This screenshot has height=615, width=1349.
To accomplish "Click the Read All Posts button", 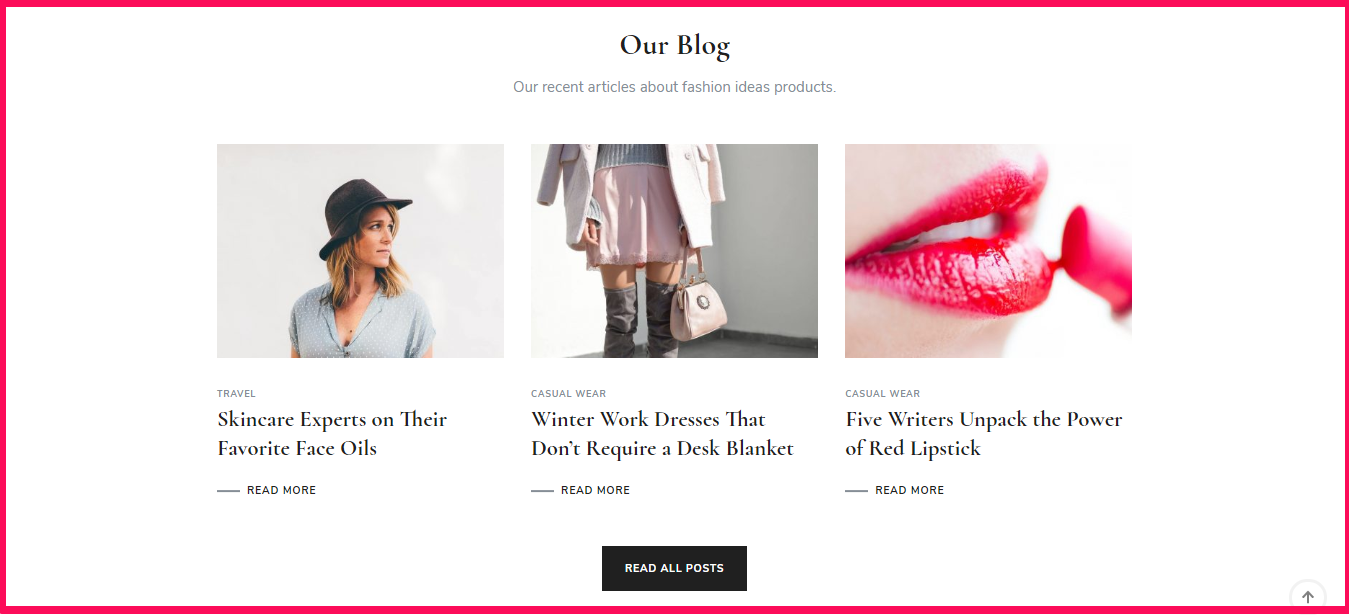I will click(x=674, y=568).
